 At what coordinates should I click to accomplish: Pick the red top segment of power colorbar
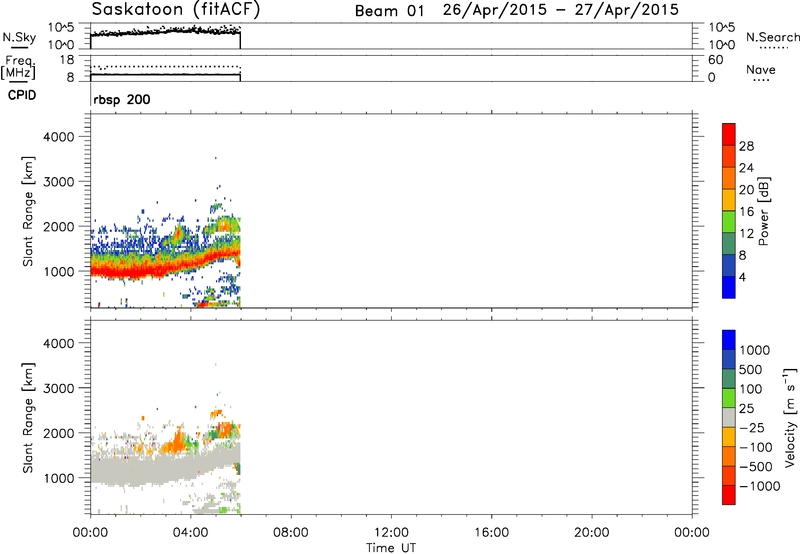[729, 135]
